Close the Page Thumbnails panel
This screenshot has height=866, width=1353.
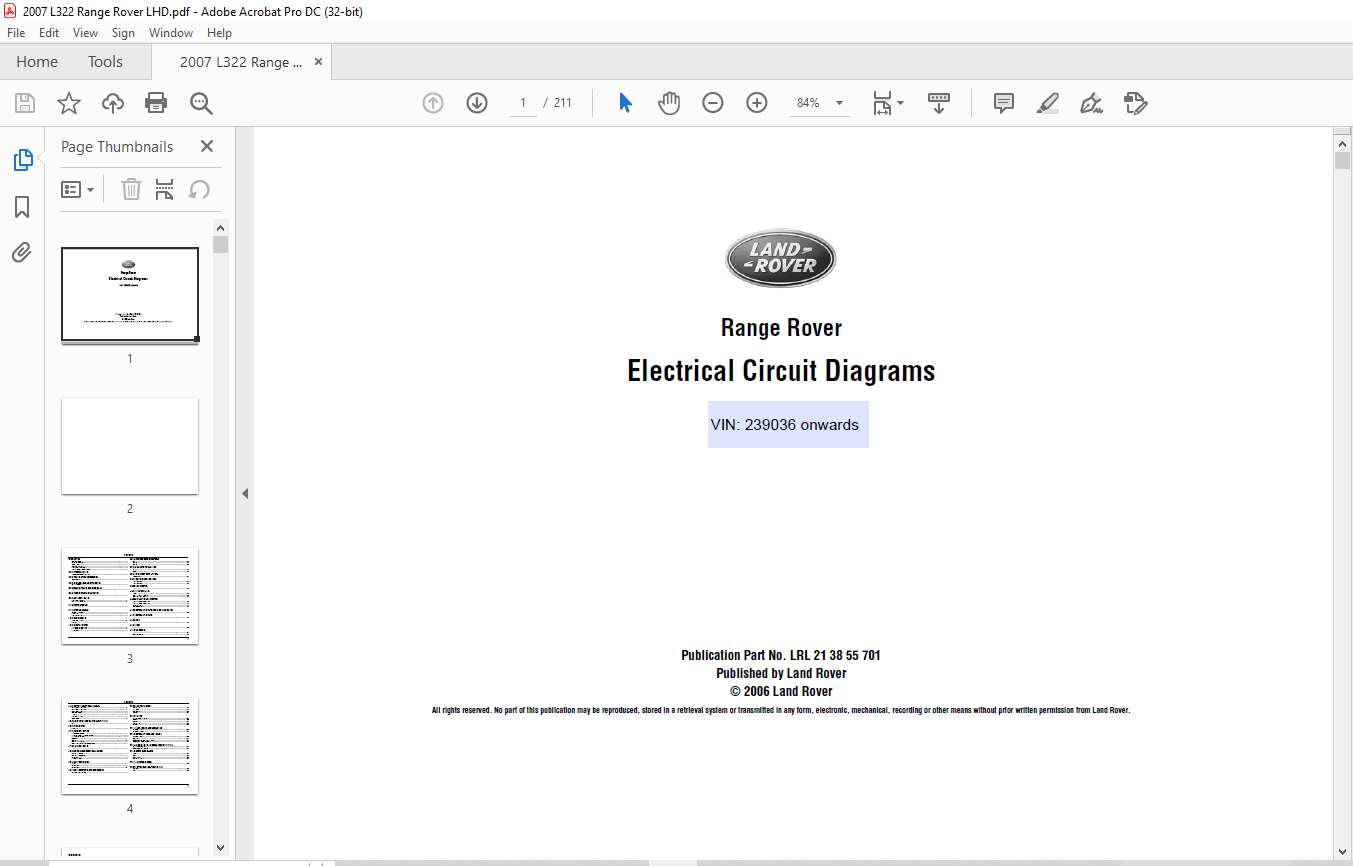pos(207,146)
